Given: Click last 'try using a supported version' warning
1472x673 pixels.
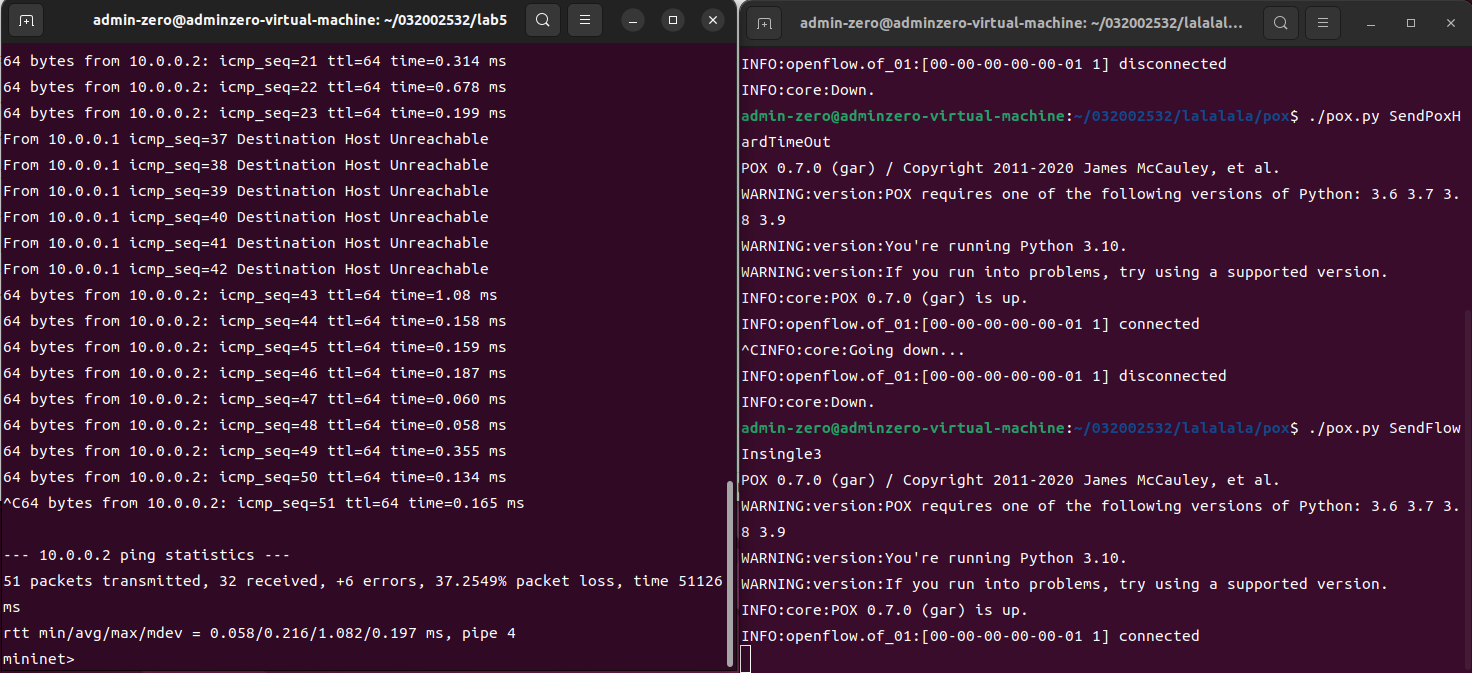Looking at the screenshot, I should coord(1064,584).
